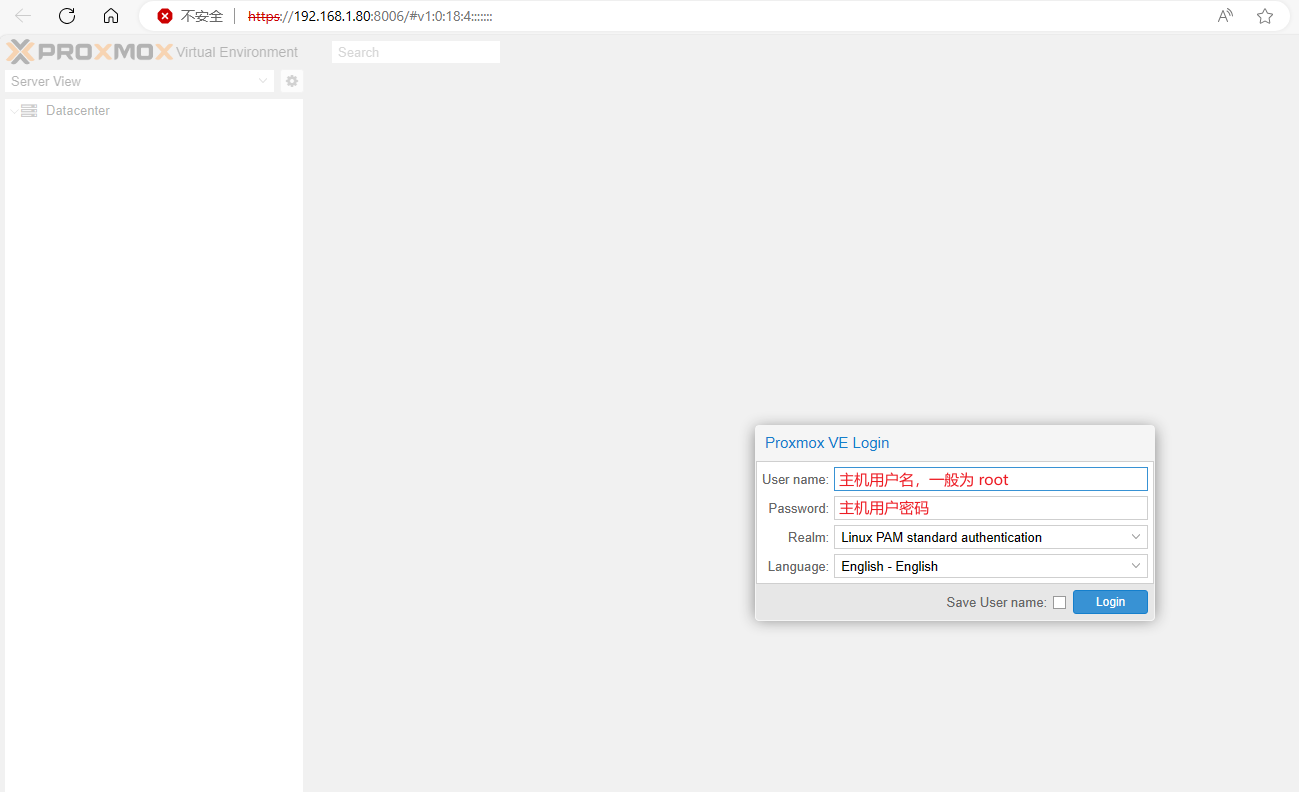This screenshot has width=1299, height=792.
Task: Click the red not-secure warning icon
Action: pos(165,16)
